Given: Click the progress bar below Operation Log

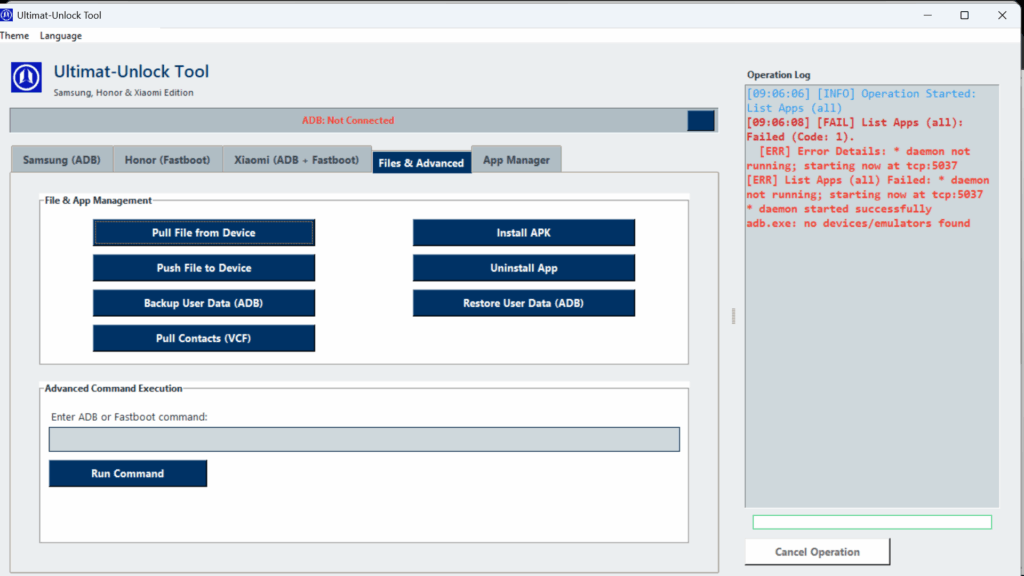Looking at the screenshot, I should (x=872, y=522).
